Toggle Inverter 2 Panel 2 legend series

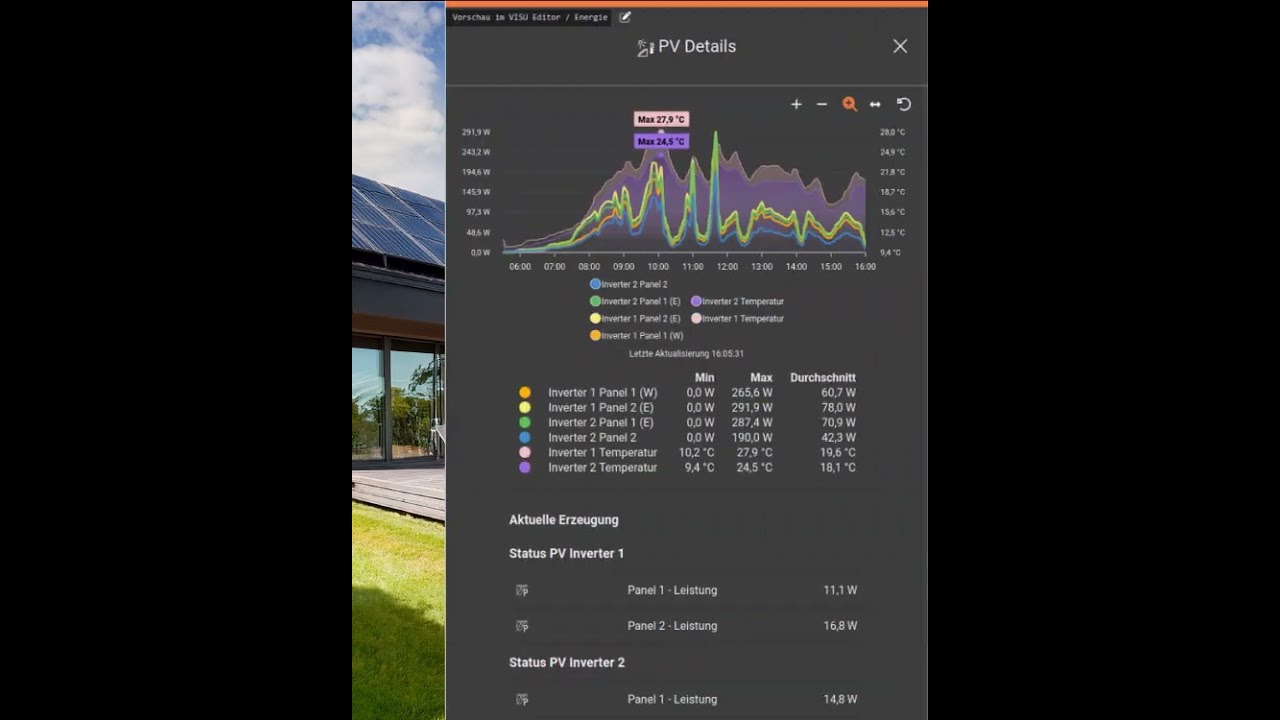click(x=629, y=284)
